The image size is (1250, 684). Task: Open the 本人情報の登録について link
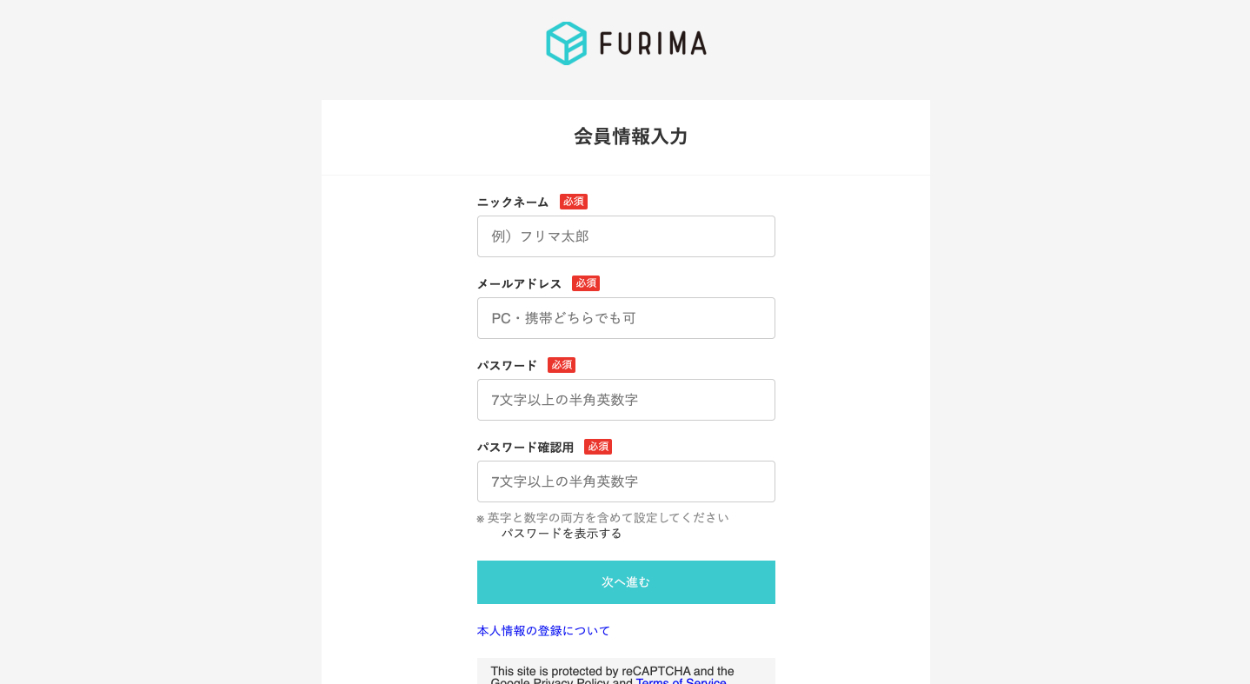pos(543,631)
